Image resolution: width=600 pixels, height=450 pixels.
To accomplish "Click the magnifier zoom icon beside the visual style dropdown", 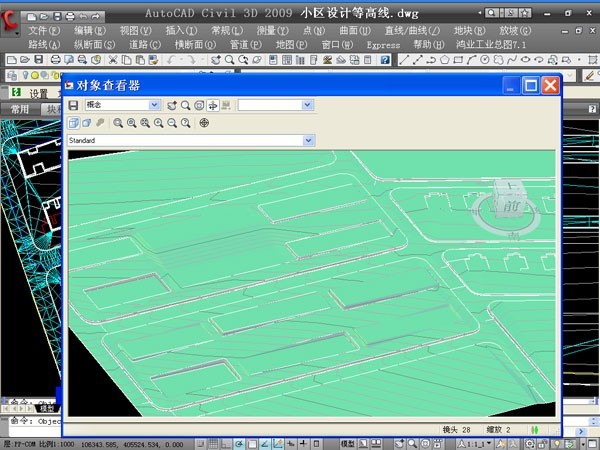I will [185, 105].
